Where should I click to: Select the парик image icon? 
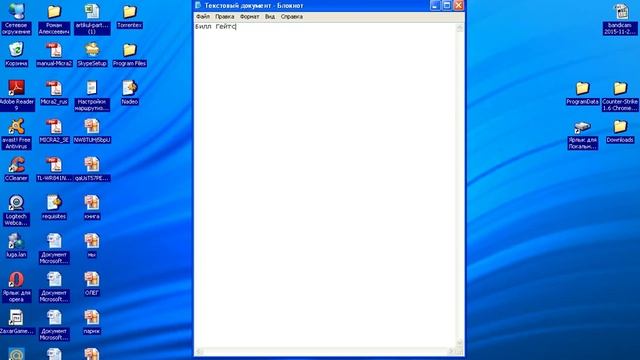pyautogui.click(x=92, y=322)
